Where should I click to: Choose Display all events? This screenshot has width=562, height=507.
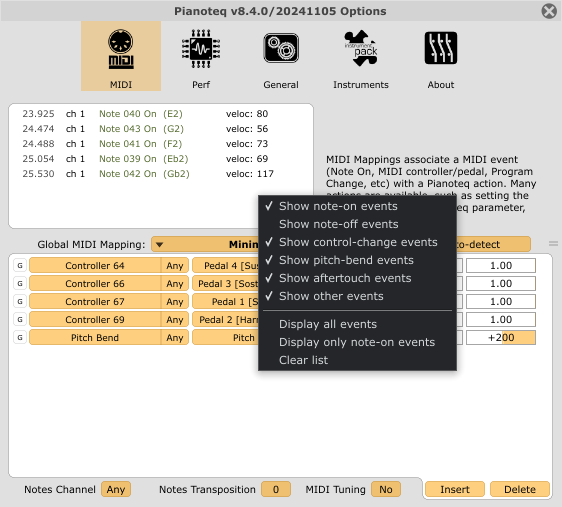357,324
